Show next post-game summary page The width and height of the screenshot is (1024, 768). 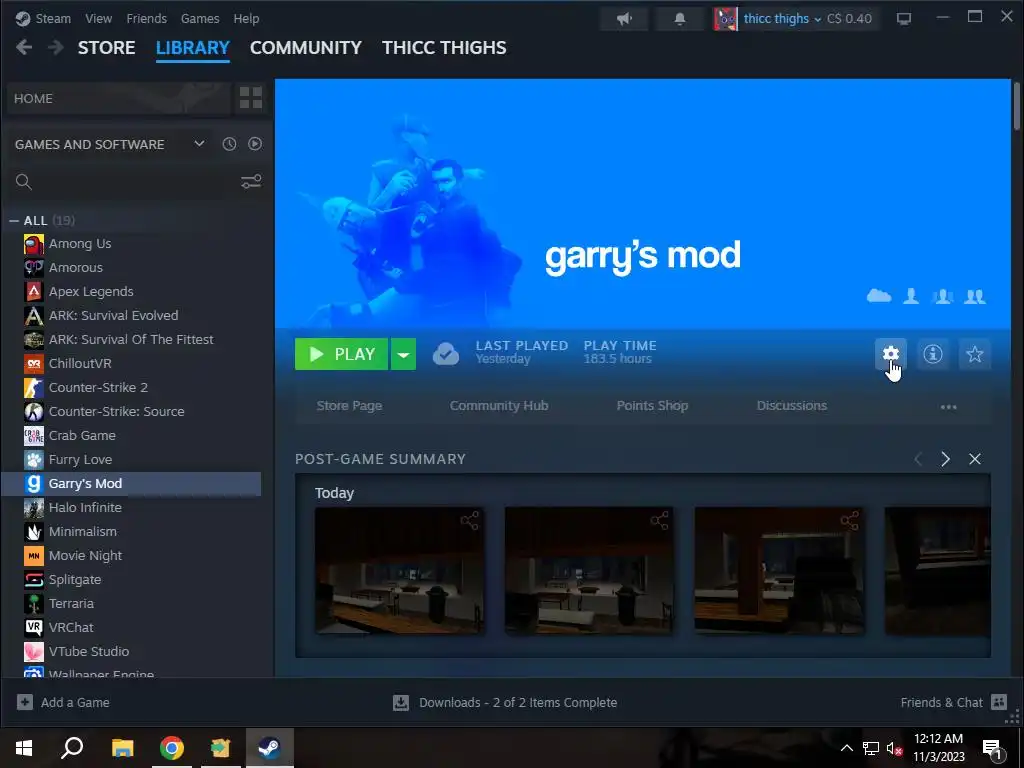[945, 459]
